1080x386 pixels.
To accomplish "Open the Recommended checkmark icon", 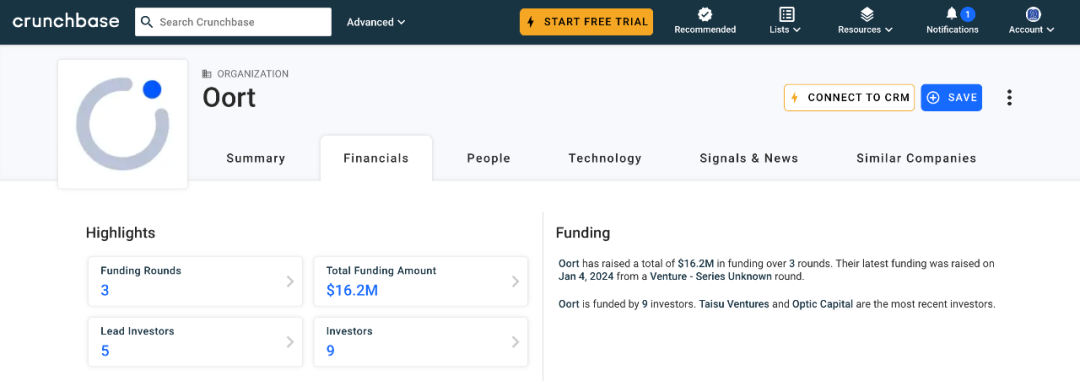I will coord(705,14).
